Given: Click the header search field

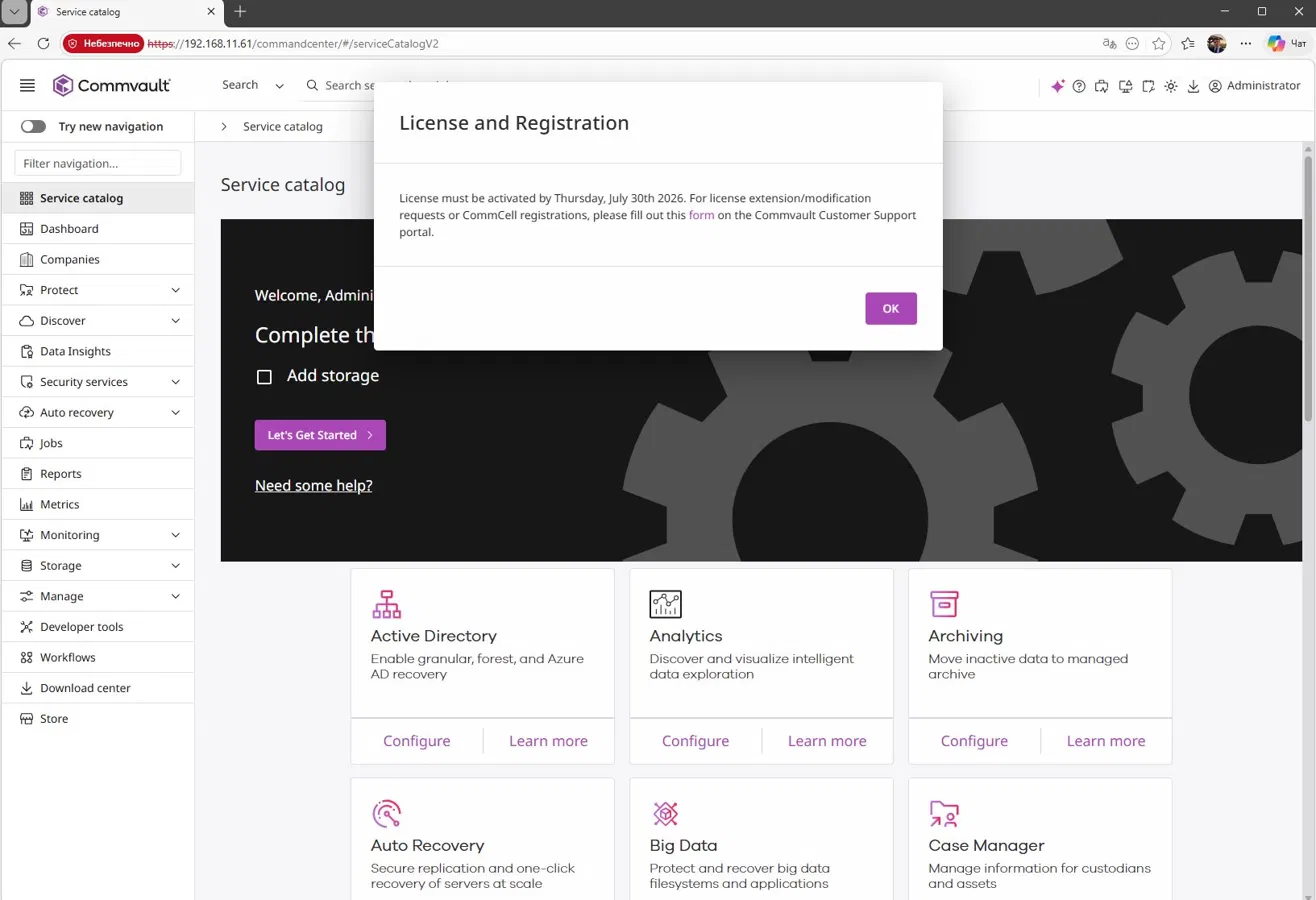Looking at the screenshot, I should (x=338, y=86).
